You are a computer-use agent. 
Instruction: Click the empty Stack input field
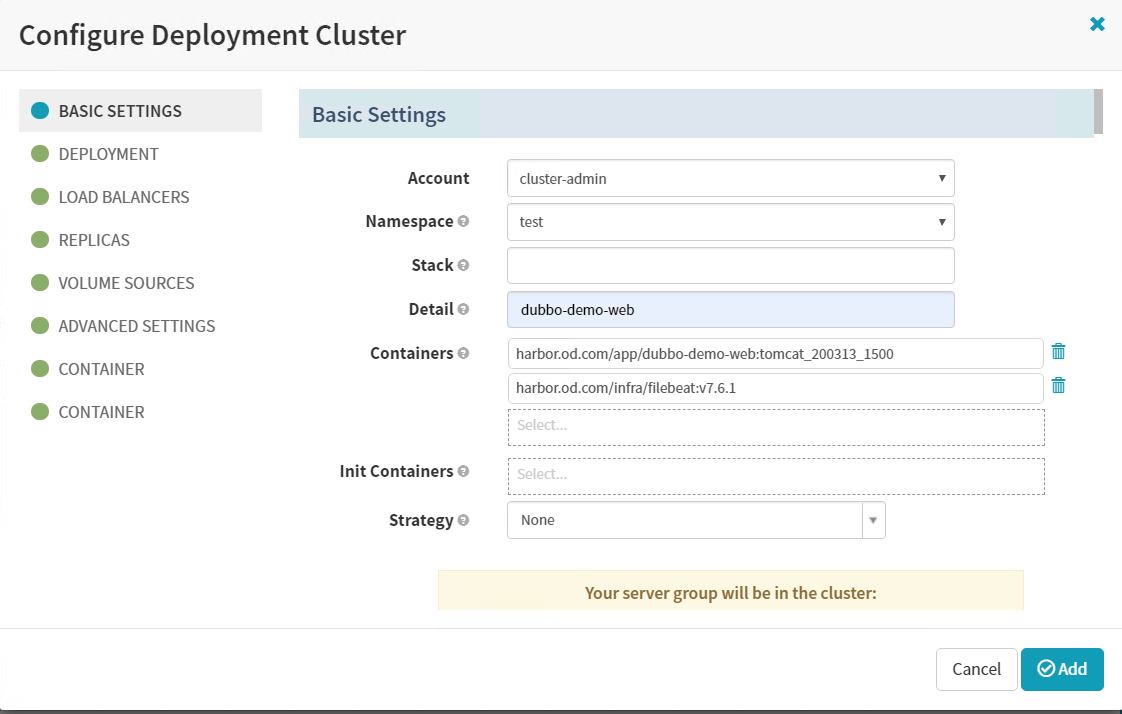(x=730, y=266)
